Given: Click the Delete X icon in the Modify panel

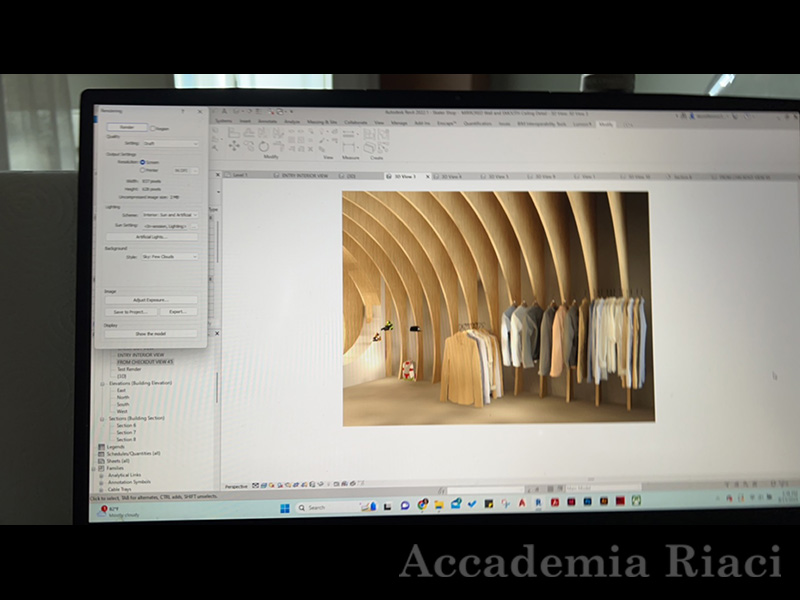Looking at the screenshot, I should coord(310,149).
